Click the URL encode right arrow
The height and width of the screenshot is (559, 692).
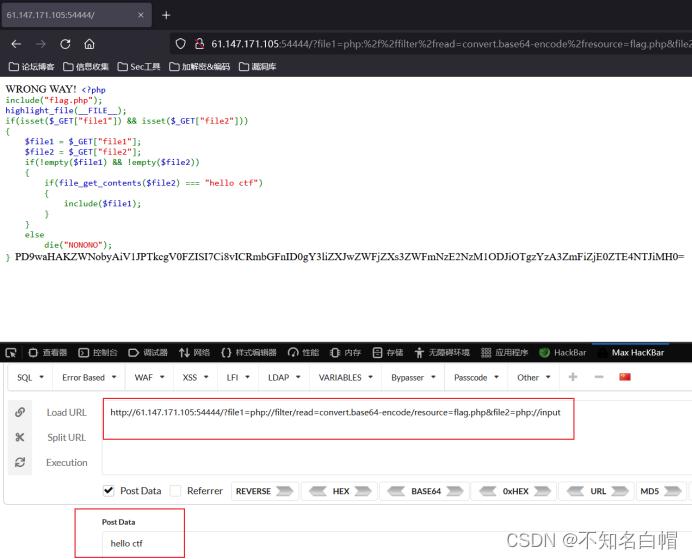coord(620,491)
